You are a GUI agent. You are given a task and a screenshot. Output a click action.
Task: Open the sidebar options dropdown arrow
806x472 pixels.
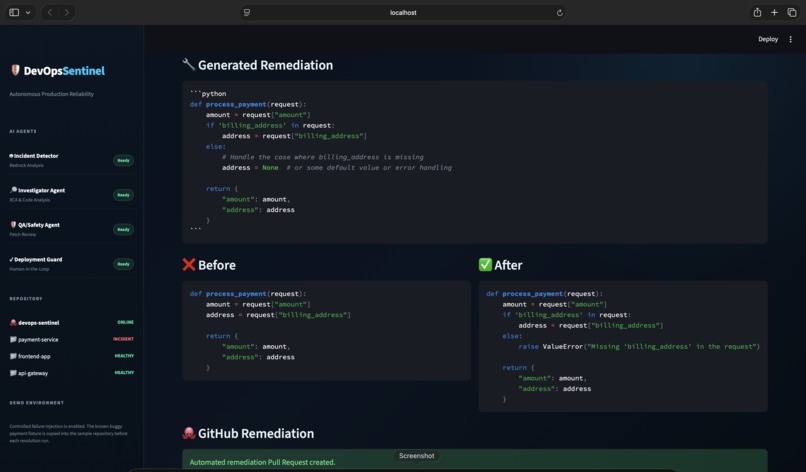(x=28, y=12)
